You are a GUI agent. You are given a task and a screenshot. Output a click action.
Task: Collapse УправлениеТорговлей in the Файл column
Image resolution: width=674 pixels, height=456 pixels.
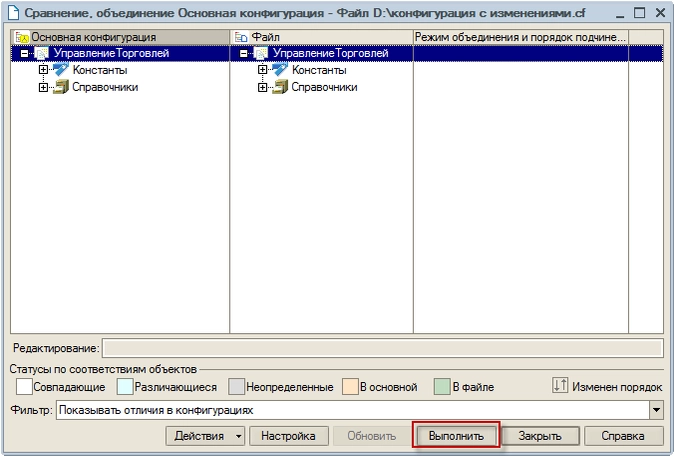click(x=244, y=54)
